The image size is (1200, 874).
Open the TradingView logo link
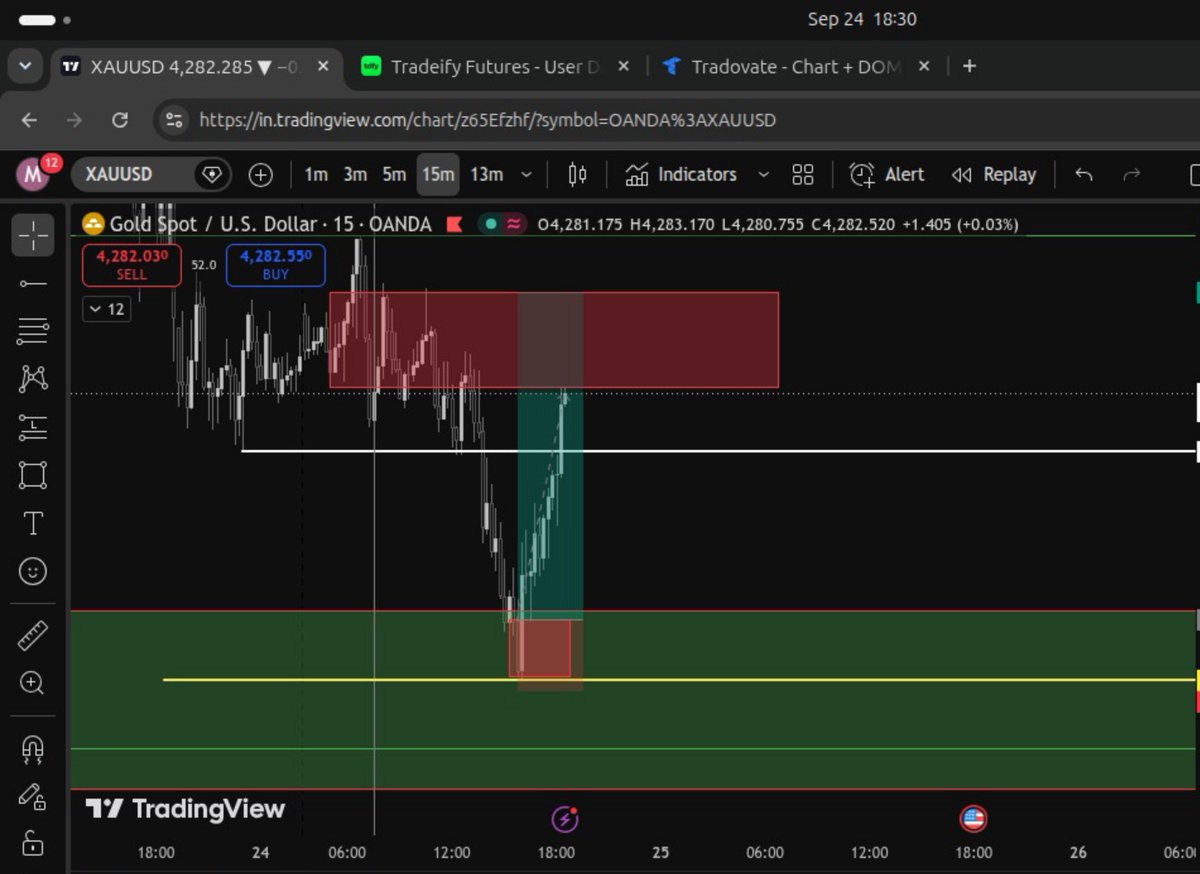point(185,809)
